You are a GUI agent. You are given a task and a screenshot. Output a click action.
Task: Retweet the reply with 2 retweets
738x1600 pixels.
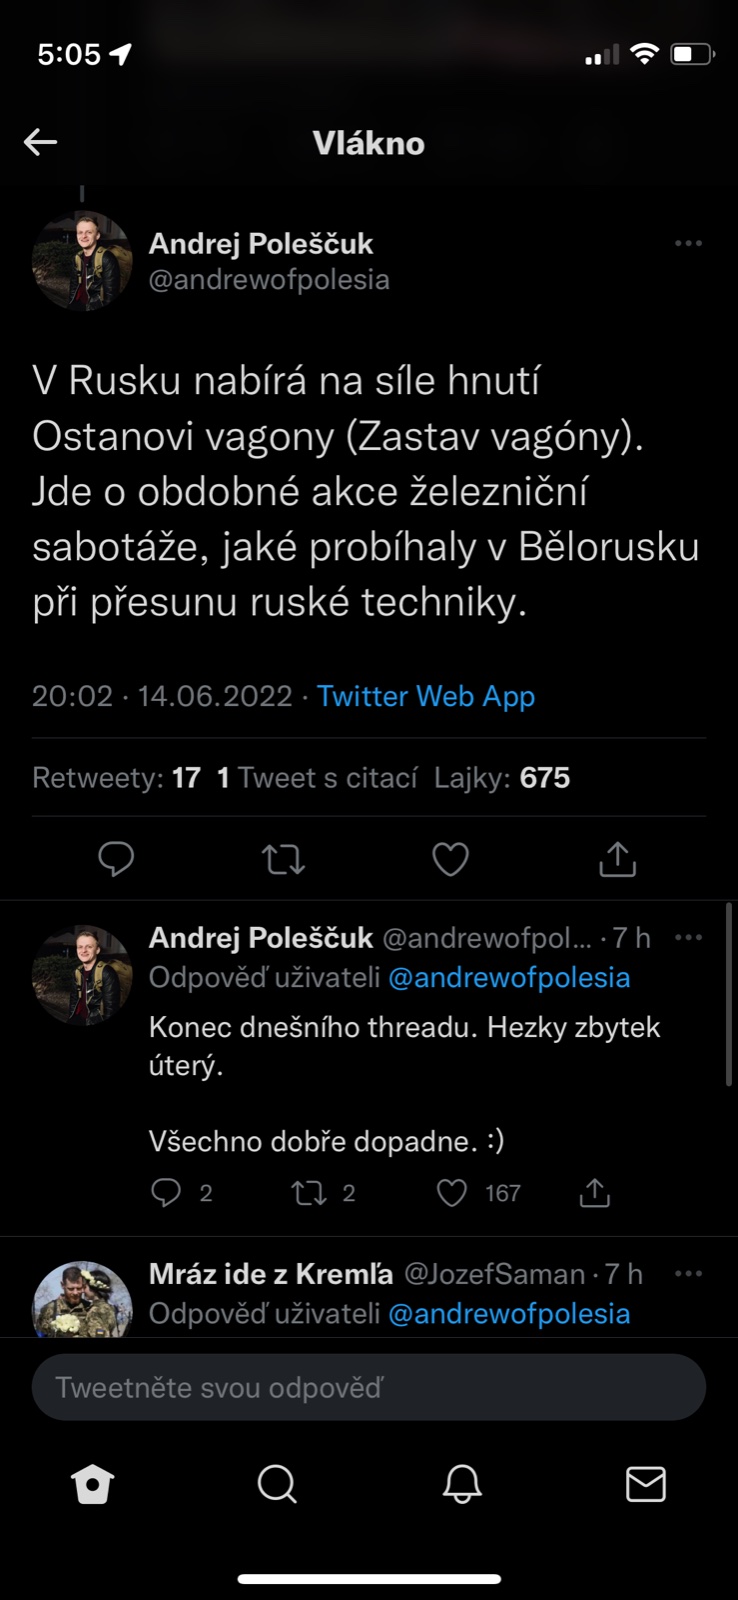(x=308, y=1192)
